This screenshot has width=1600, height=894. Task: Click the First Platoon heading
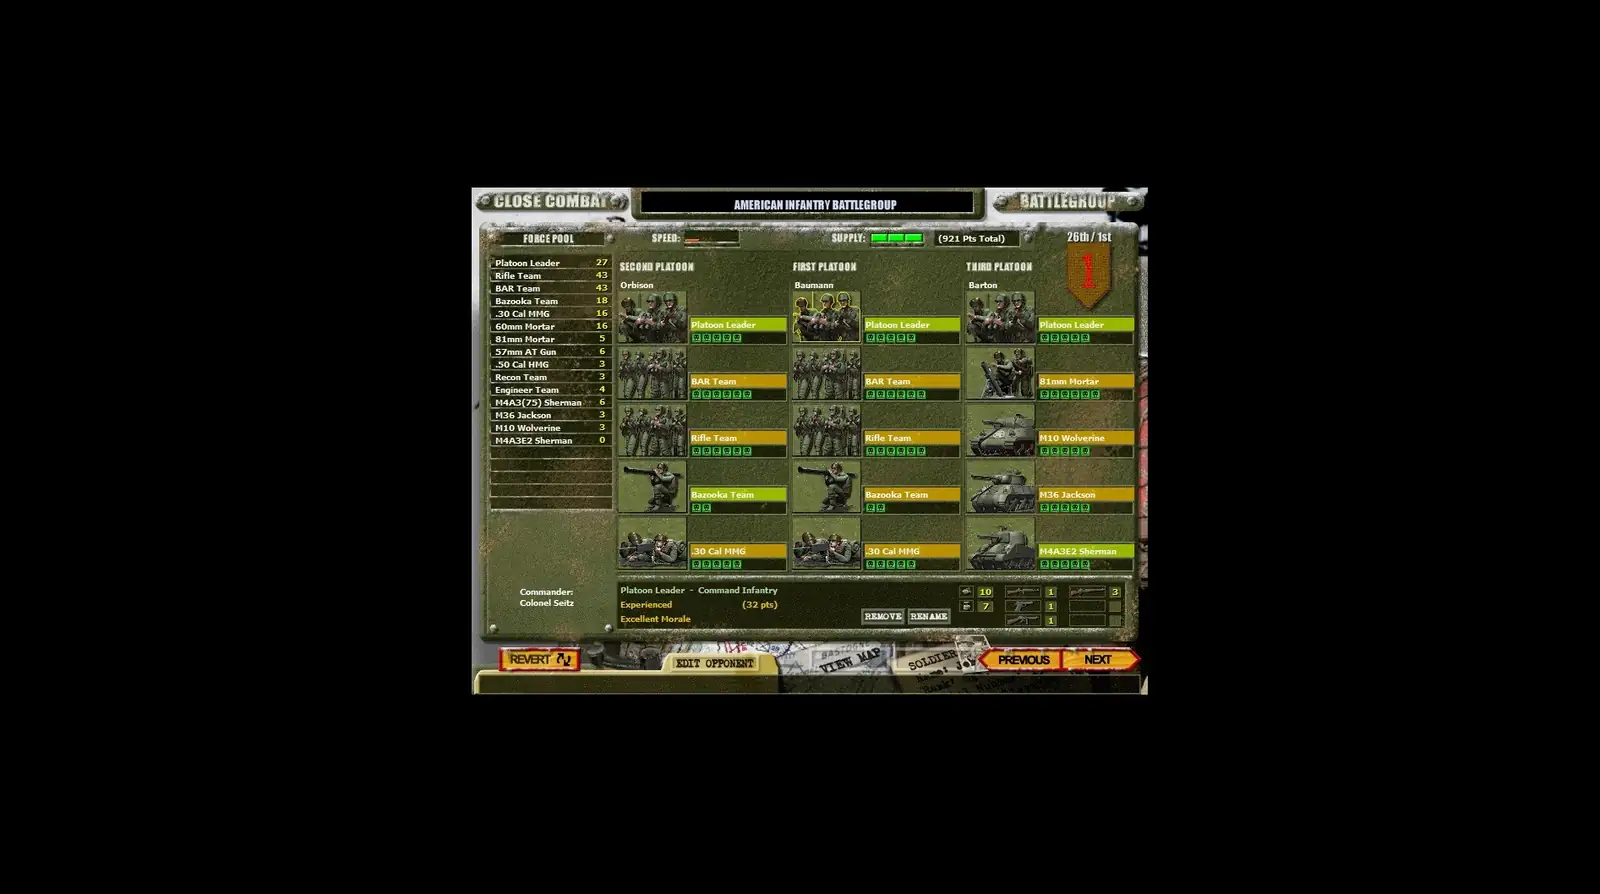(825, 267)
